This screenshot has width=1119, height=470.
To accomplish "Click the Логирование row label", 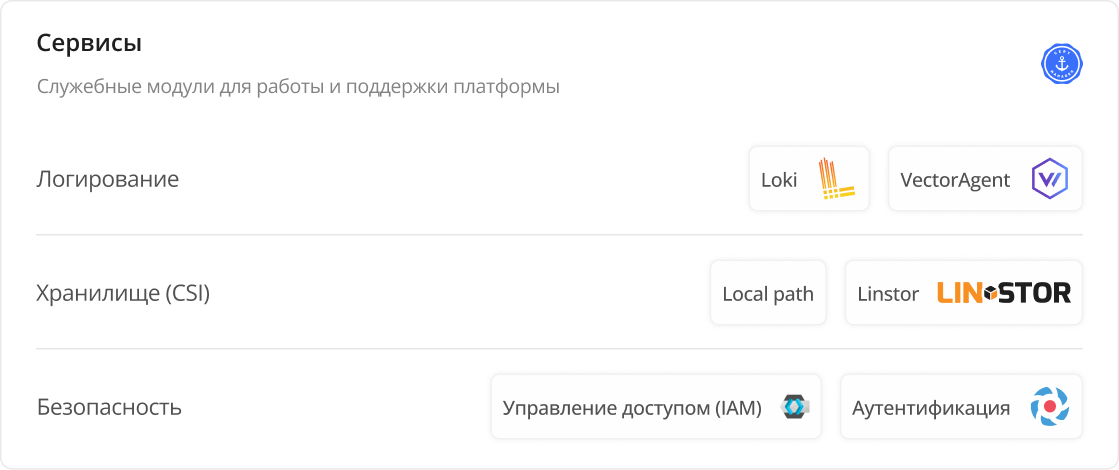I will click(108, 180).
